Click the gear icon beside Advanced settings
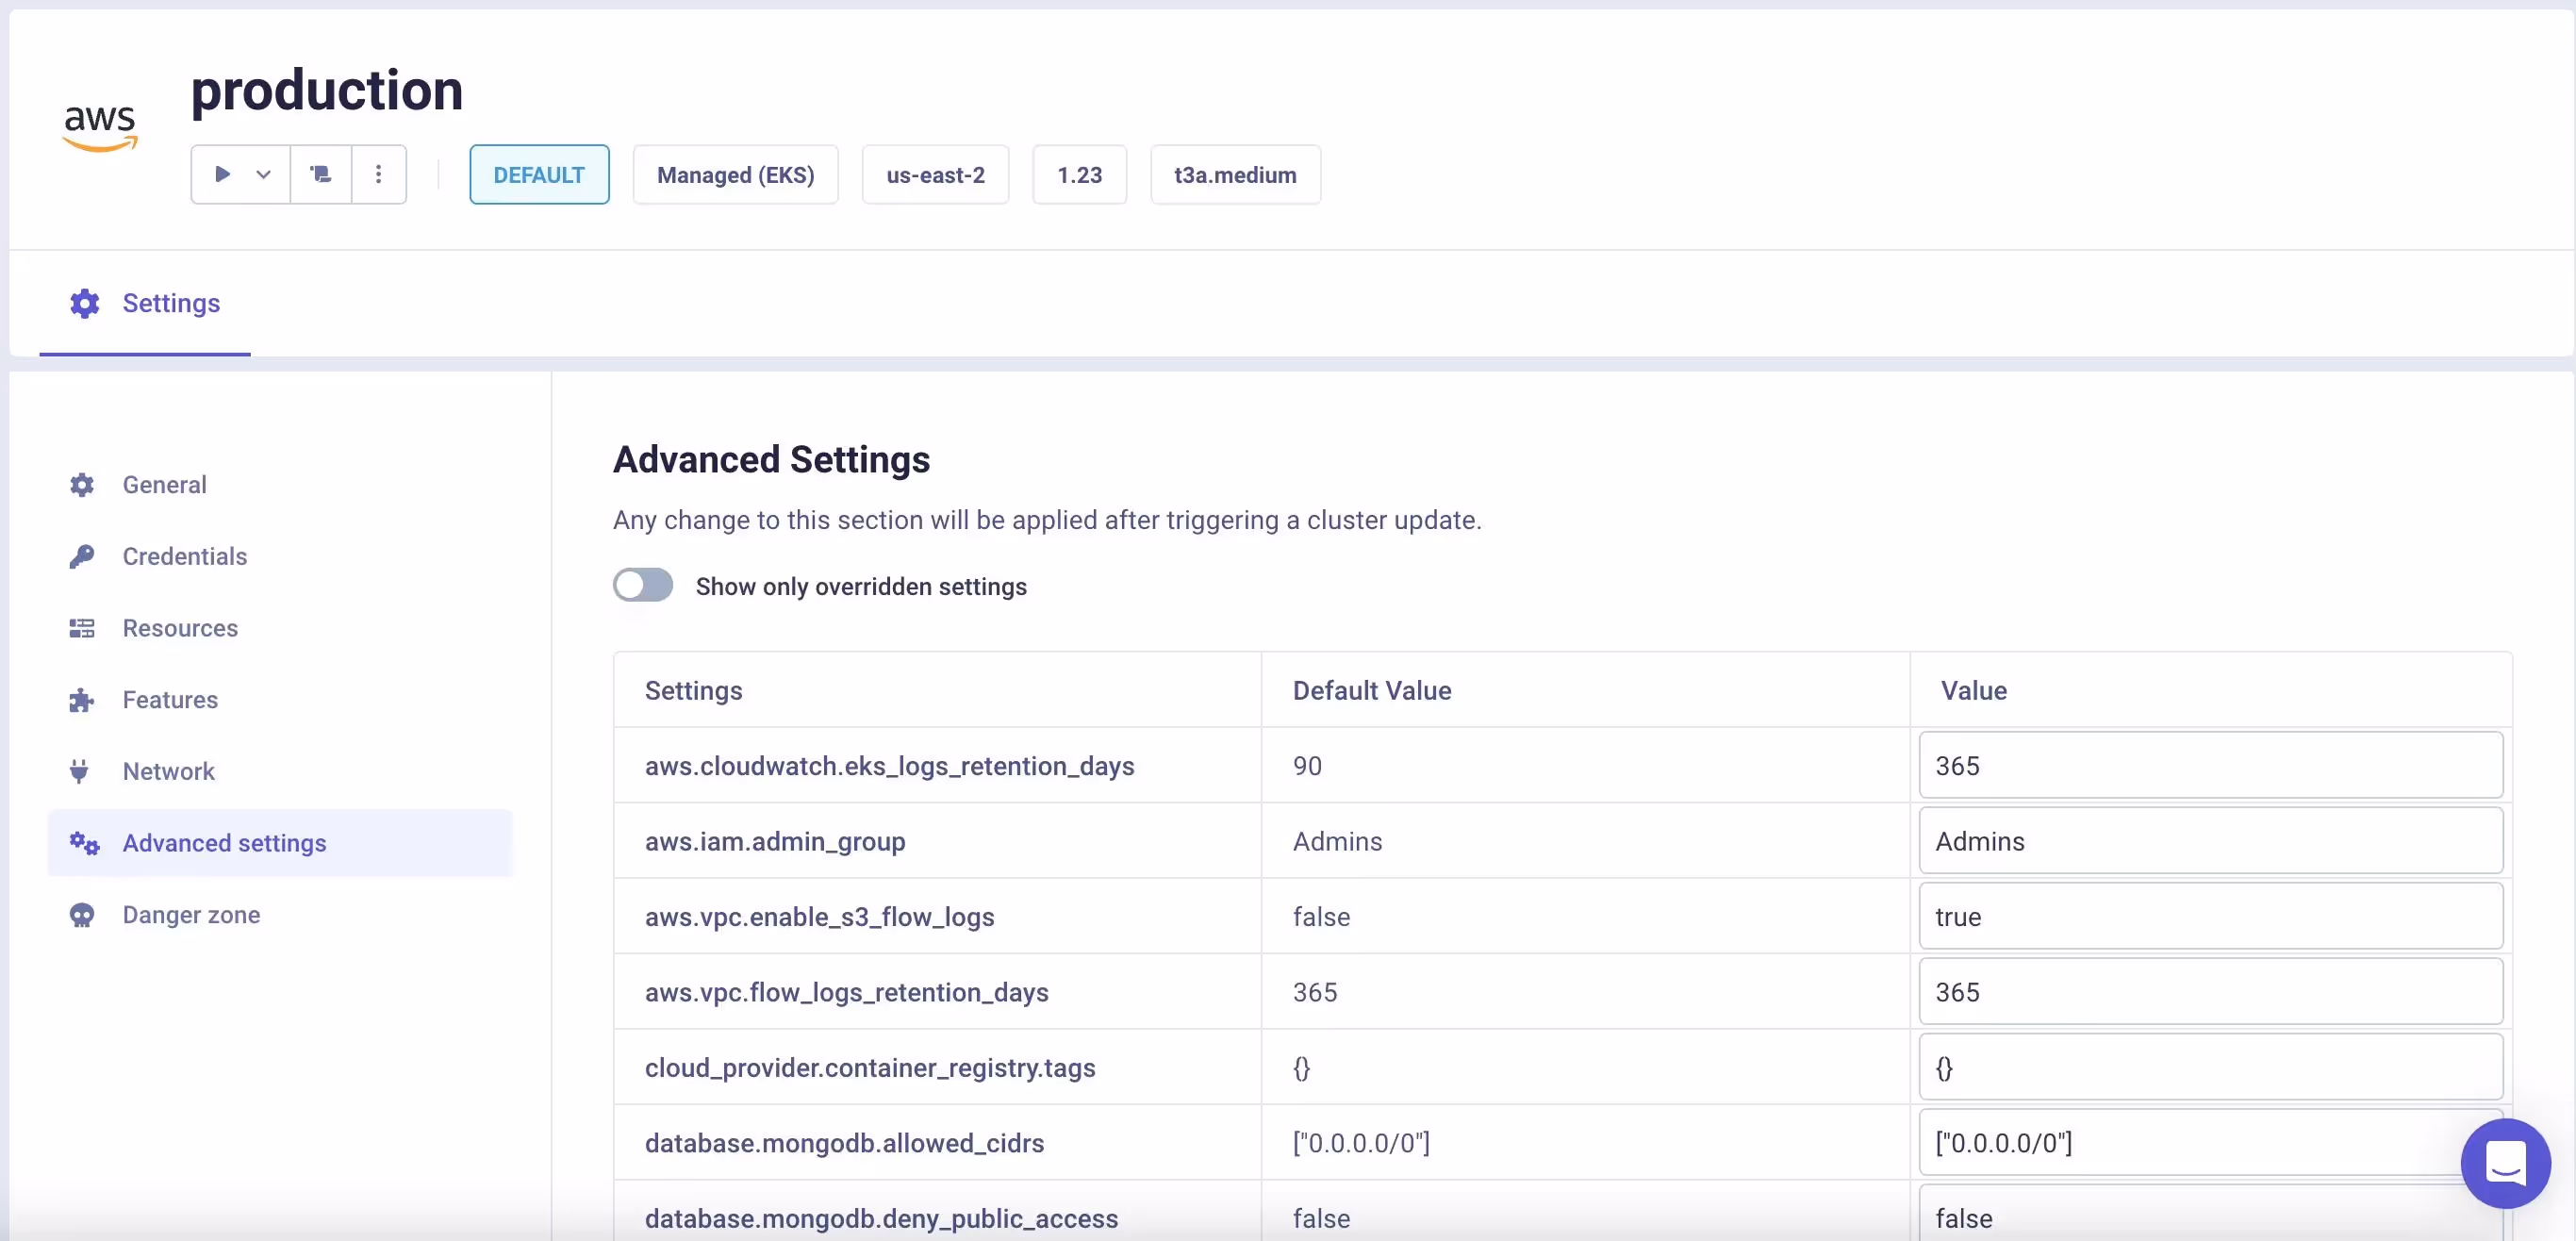The height and width of the screenshot is (1241, 2576). pos(83,843)
